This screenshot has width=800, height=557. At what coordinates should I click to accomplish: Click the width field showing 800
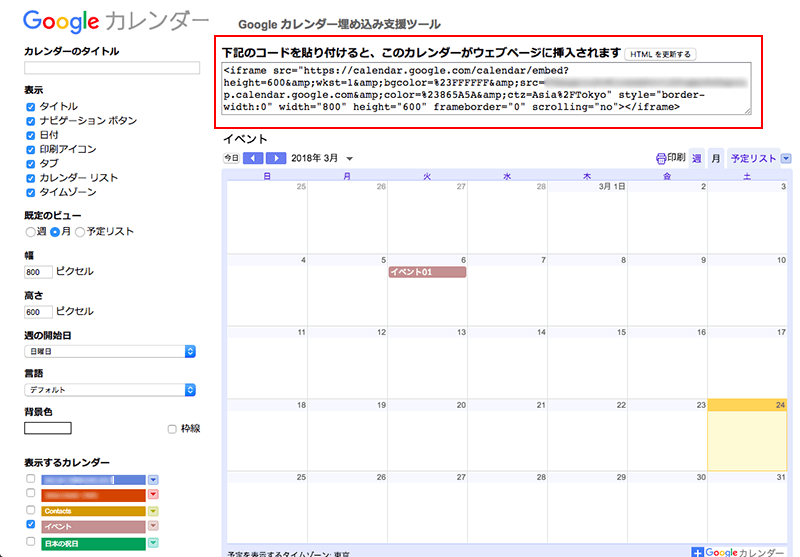coord(38,272)
